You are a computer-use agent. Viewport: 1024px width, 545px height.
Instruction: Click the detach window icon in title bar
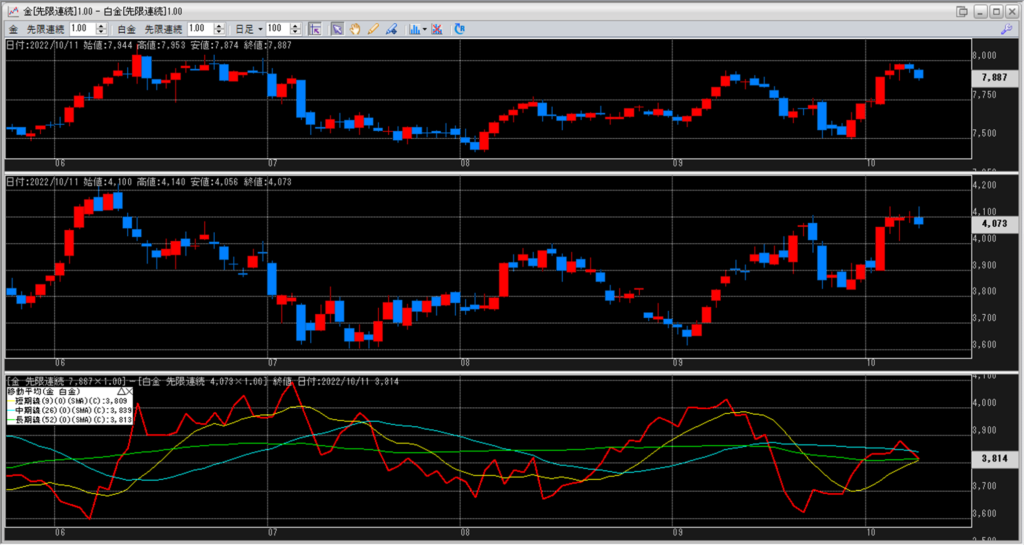pyautogui.click(x=961, y=10)
